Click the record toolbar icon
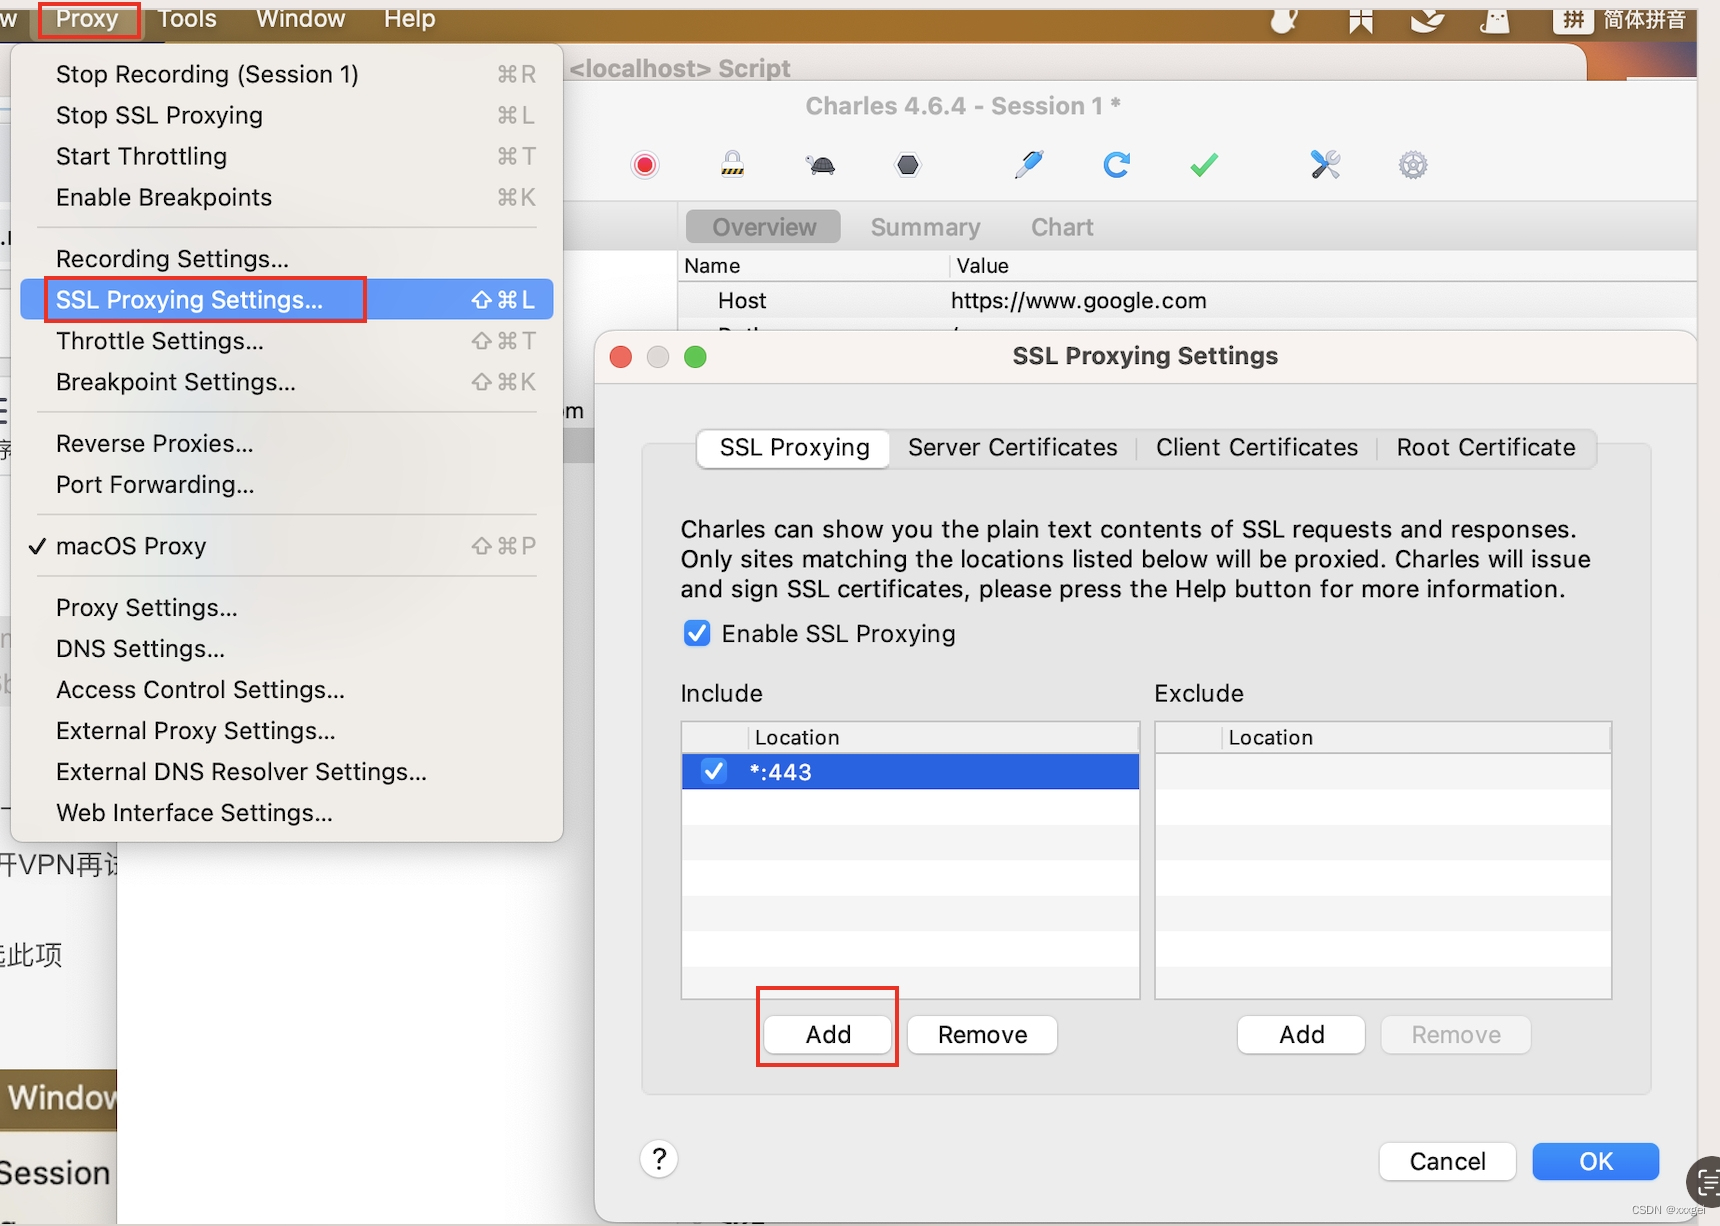 [x=645, y=164]
